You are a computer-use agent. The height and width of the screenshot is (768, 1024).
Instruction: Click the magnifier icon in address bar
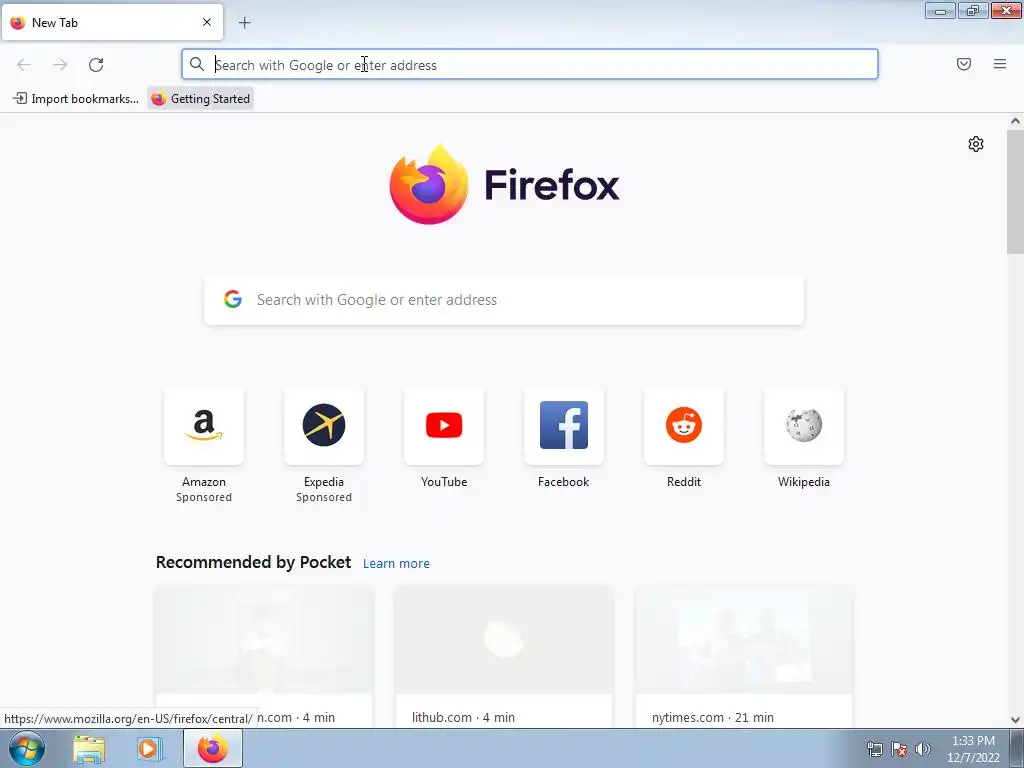click(197, 64)
